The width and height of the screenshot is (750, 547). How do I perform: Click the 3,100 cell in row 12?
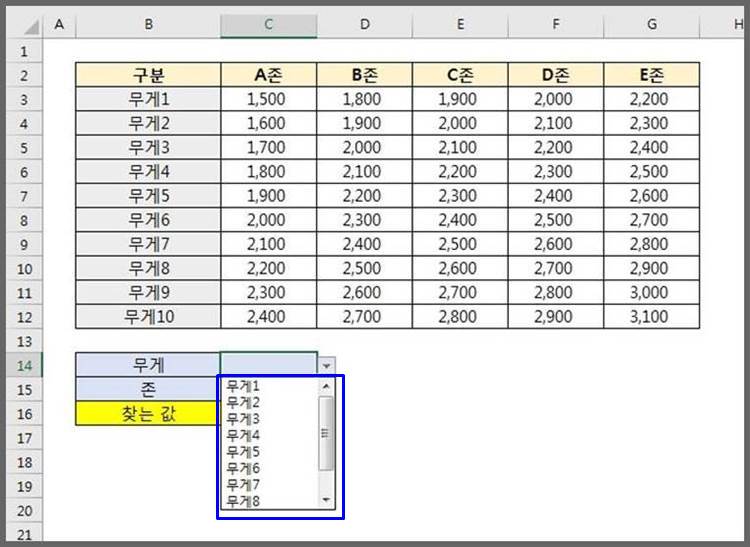[651, 317]
